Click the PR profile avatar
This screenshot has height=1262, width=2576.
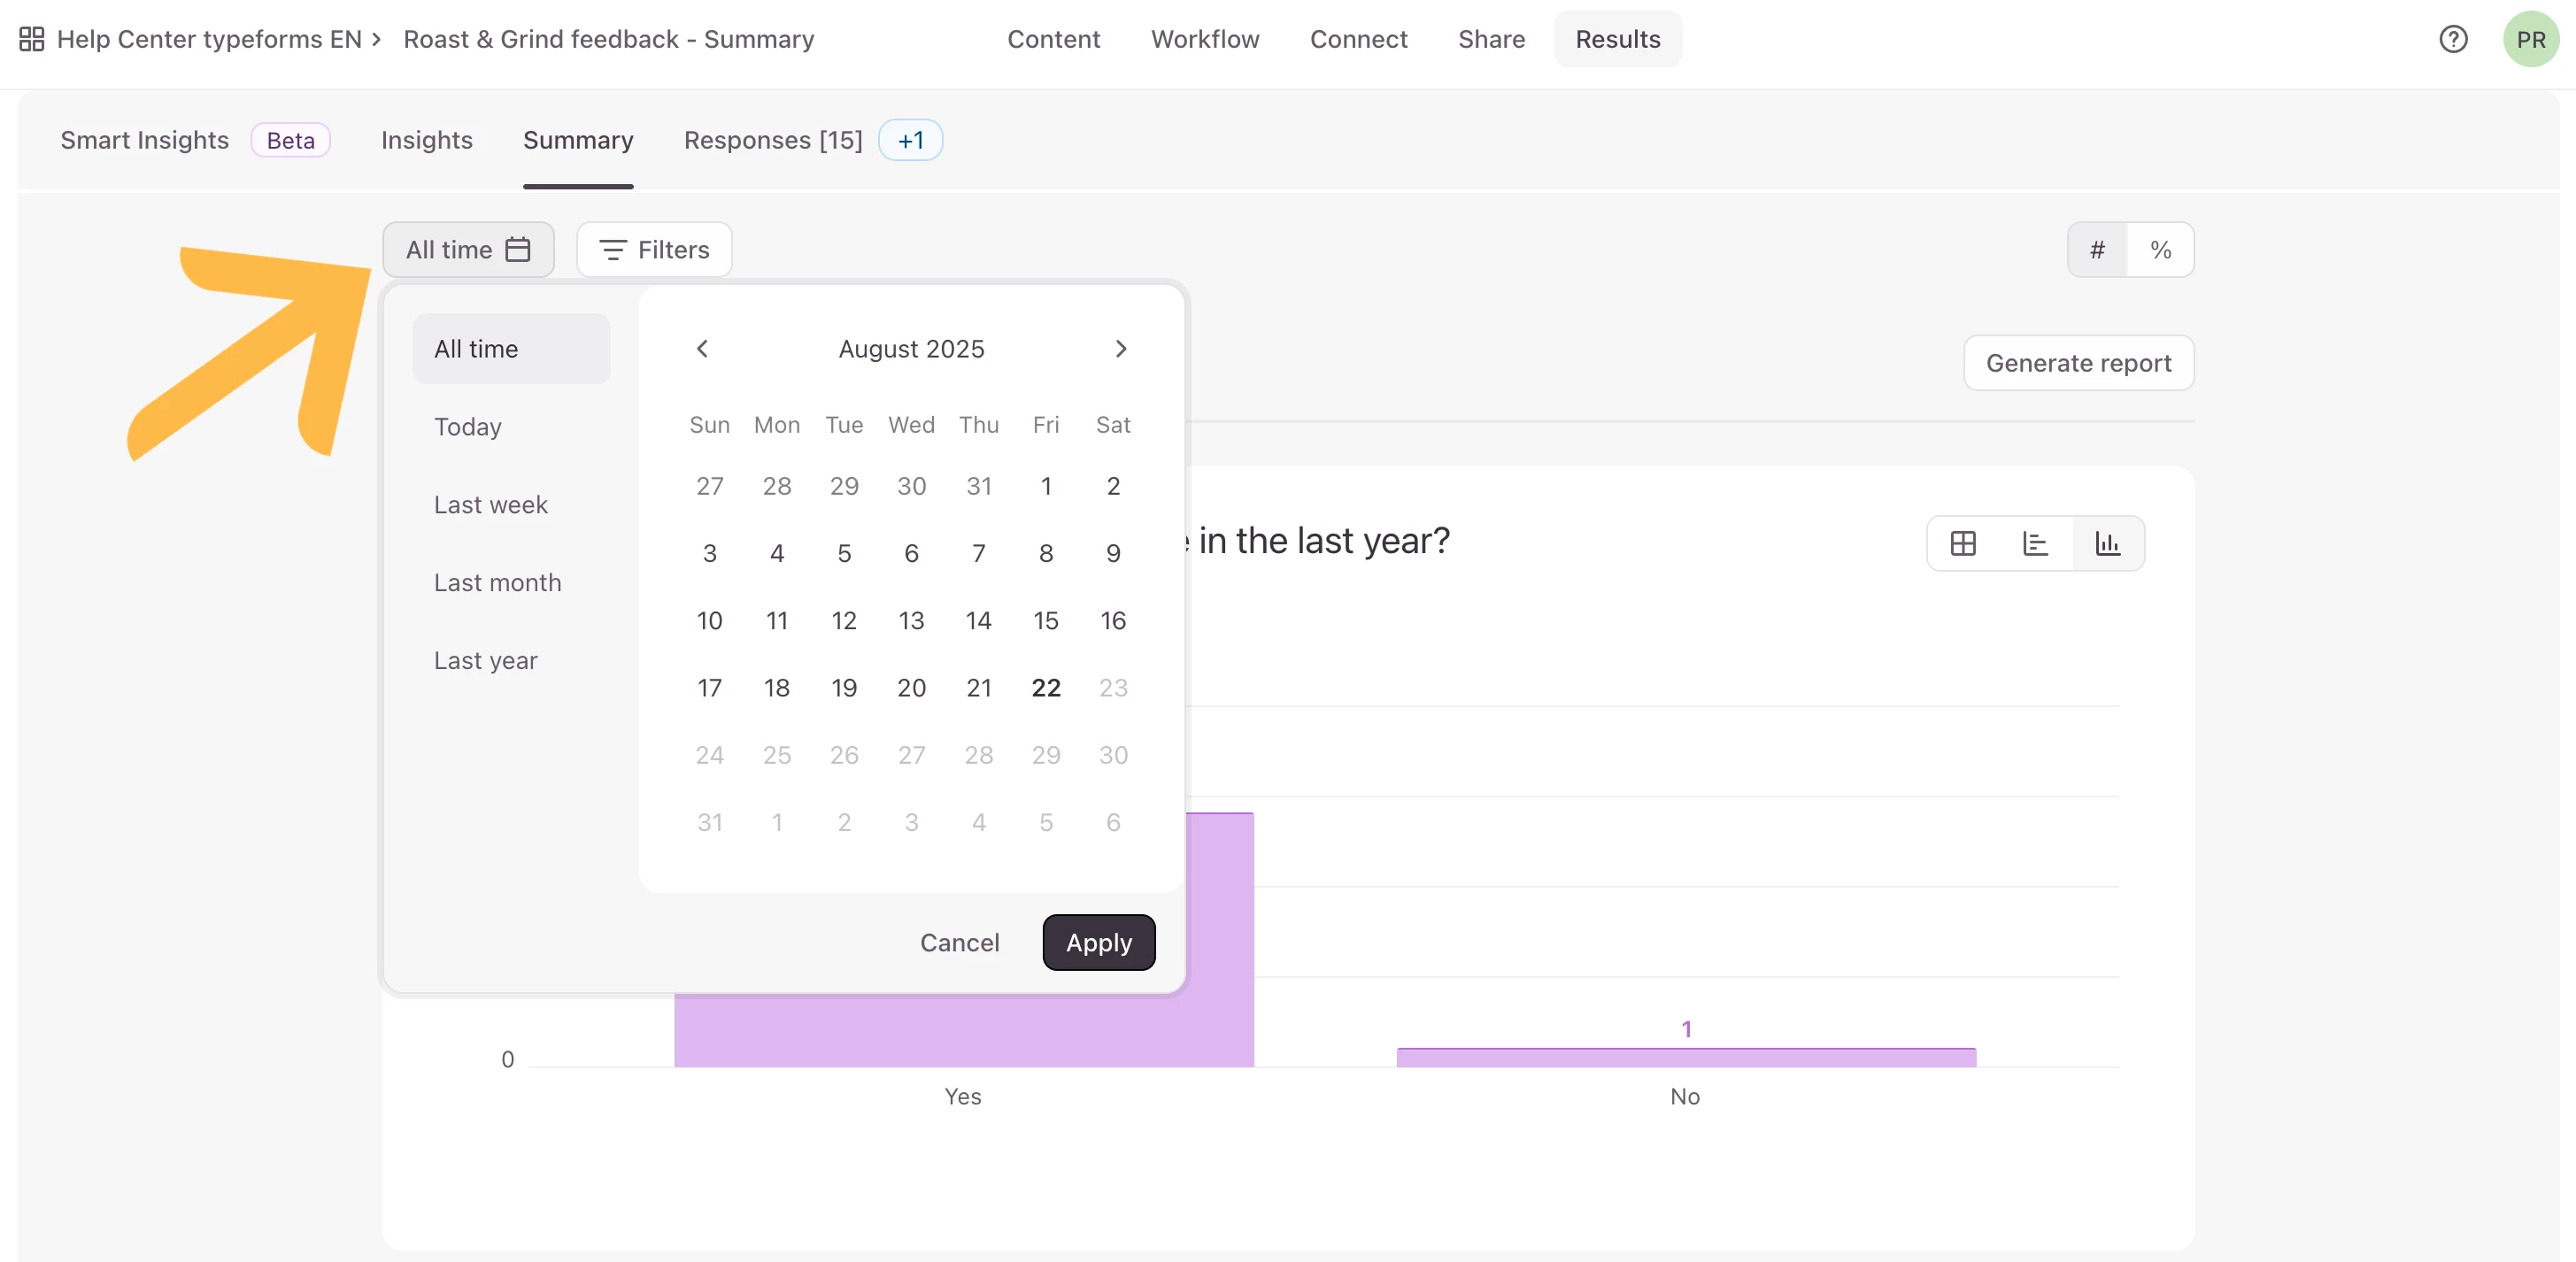tap(2530, 39)
